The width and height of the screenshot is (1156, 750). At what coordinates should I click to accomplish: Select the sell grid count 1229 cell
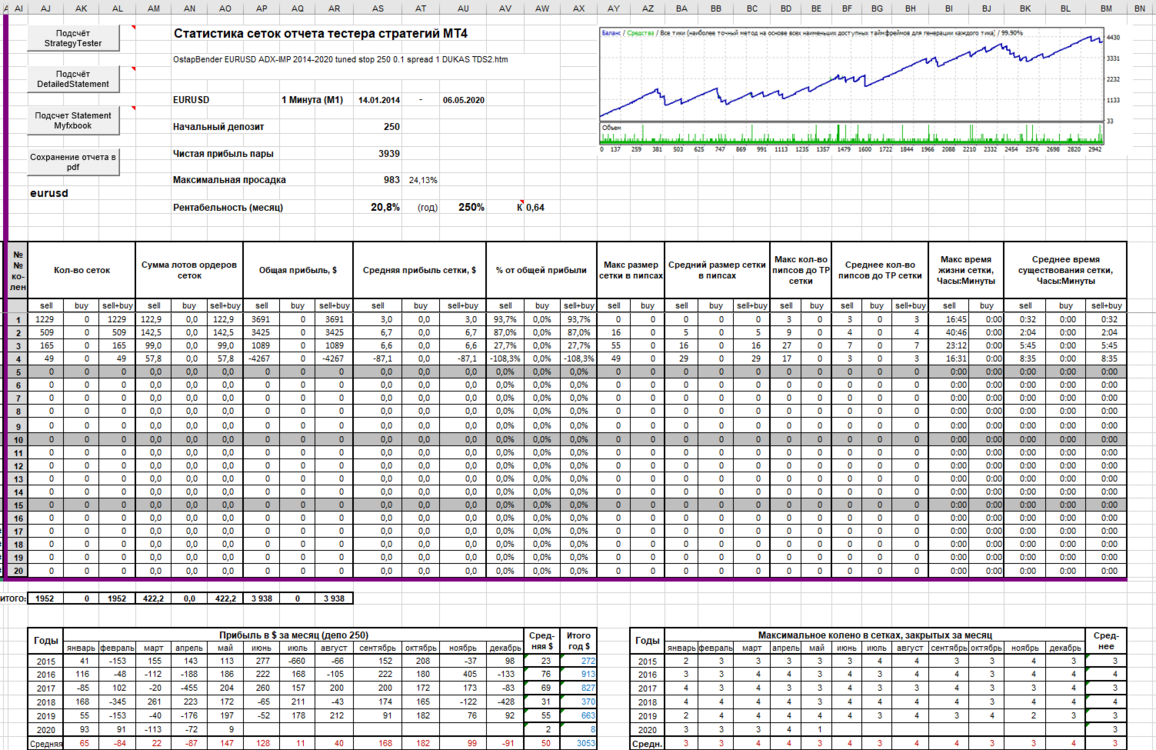[x=46, y=319]
